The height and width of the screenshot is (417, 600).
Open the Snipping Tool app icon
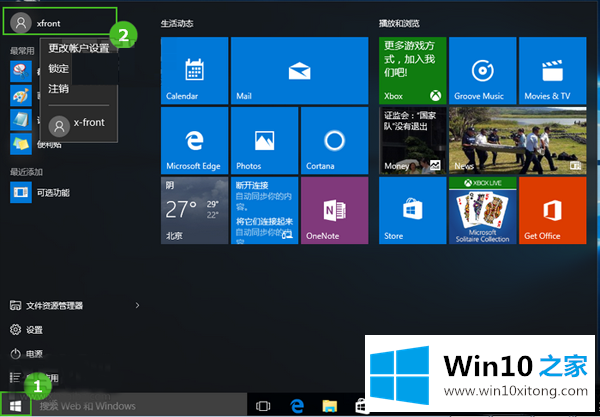[x=21, y=71]
